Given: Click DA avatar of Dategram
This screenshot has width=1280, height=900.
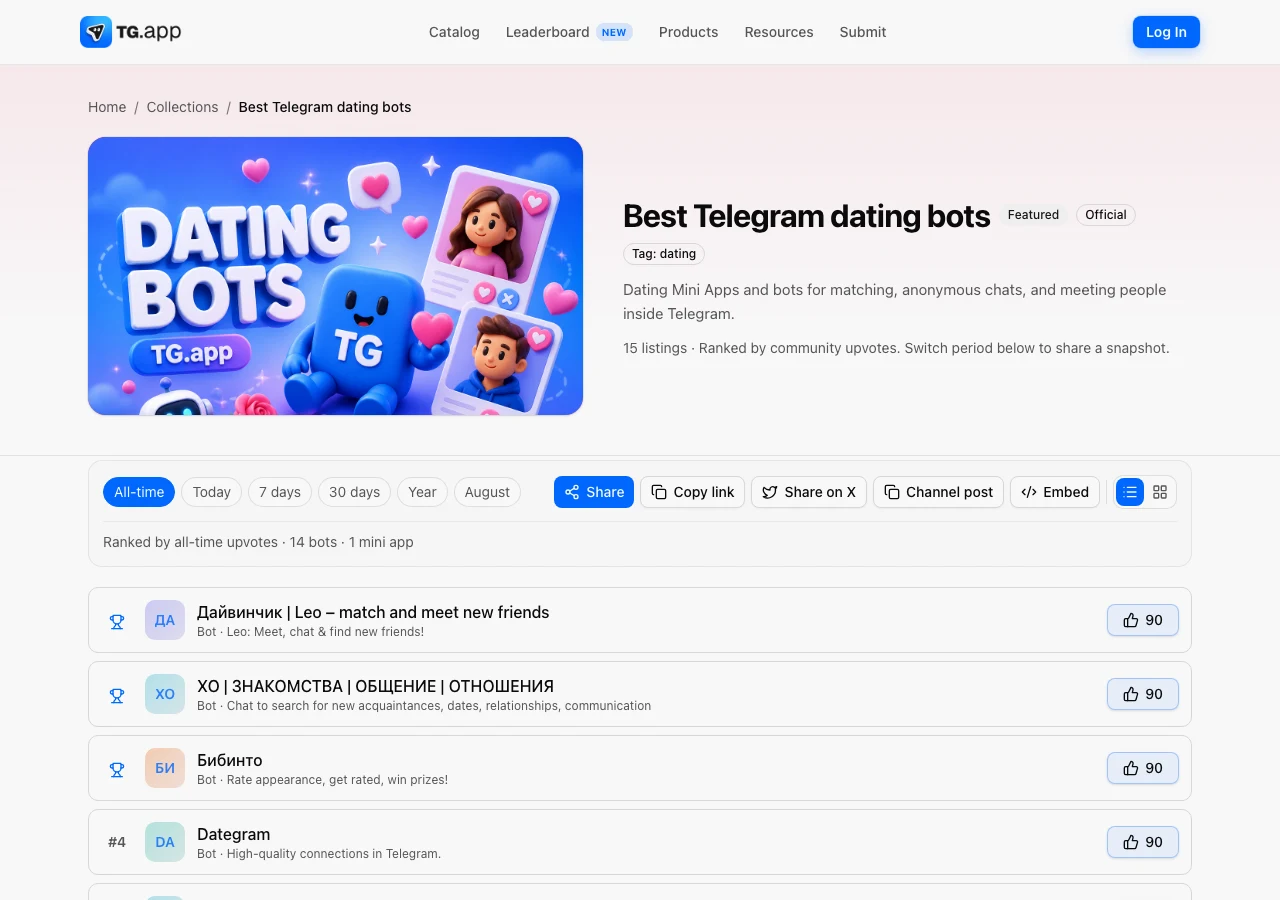Looking at the screenshot, I should tap(165, 842).
